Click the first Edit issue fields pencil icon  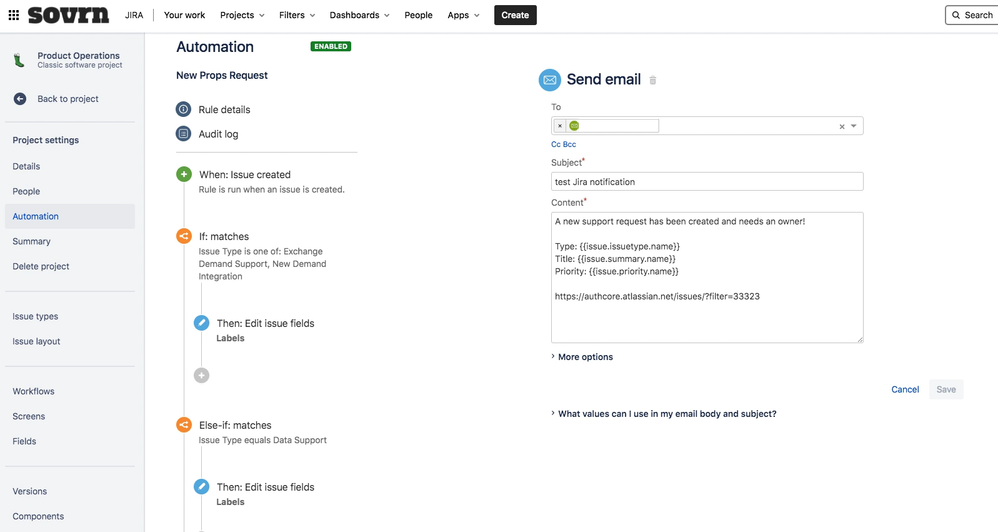coord(201,323)
